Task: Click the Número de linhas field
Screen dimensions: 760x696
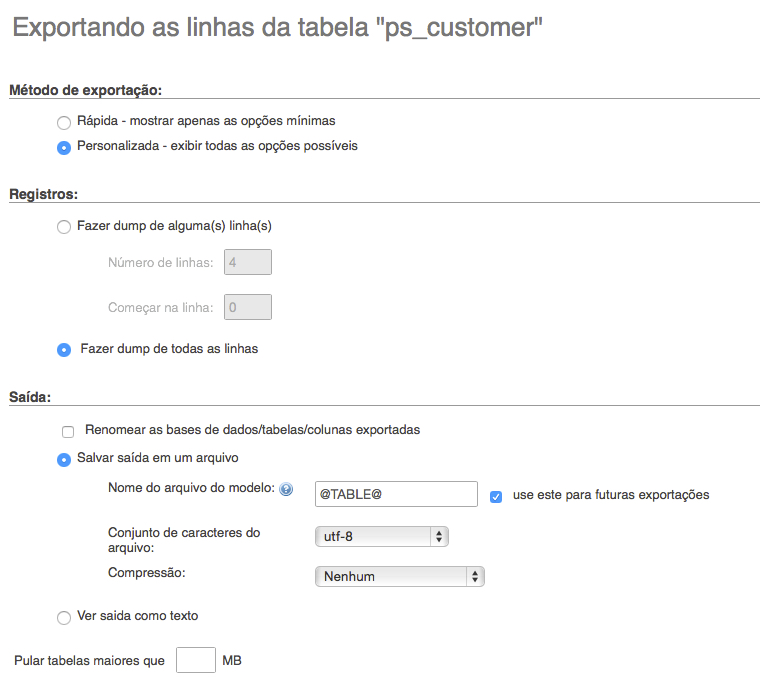Action: point(248,262)
